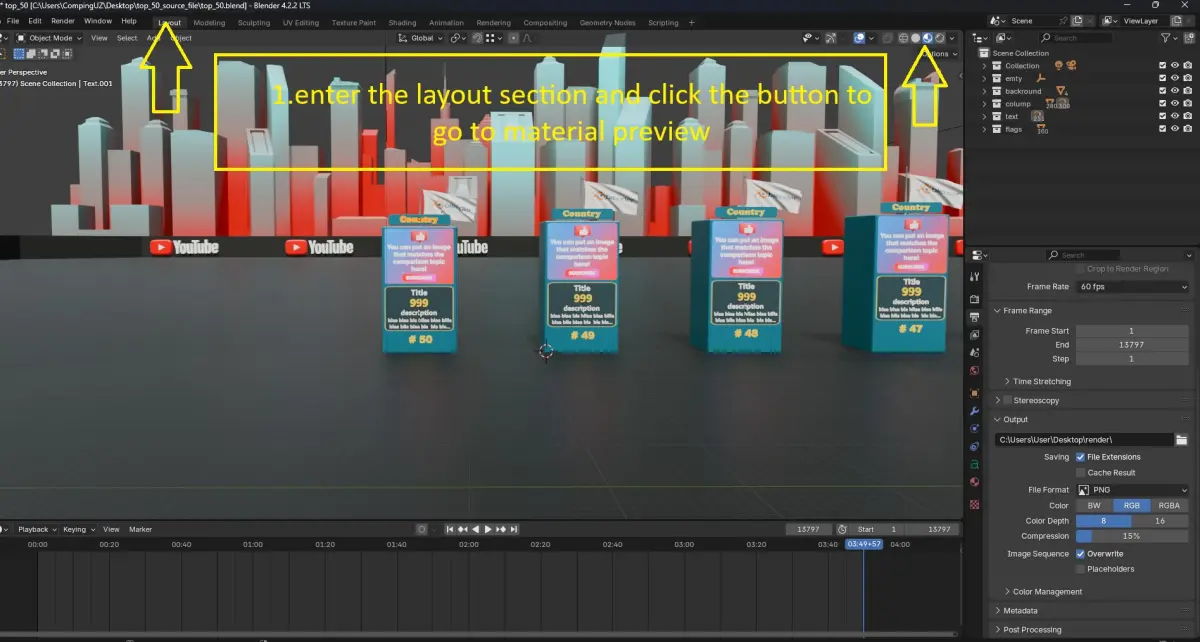1200x642 pixels.
Task: Open the viewport Select menu
Action: [127, 38]
